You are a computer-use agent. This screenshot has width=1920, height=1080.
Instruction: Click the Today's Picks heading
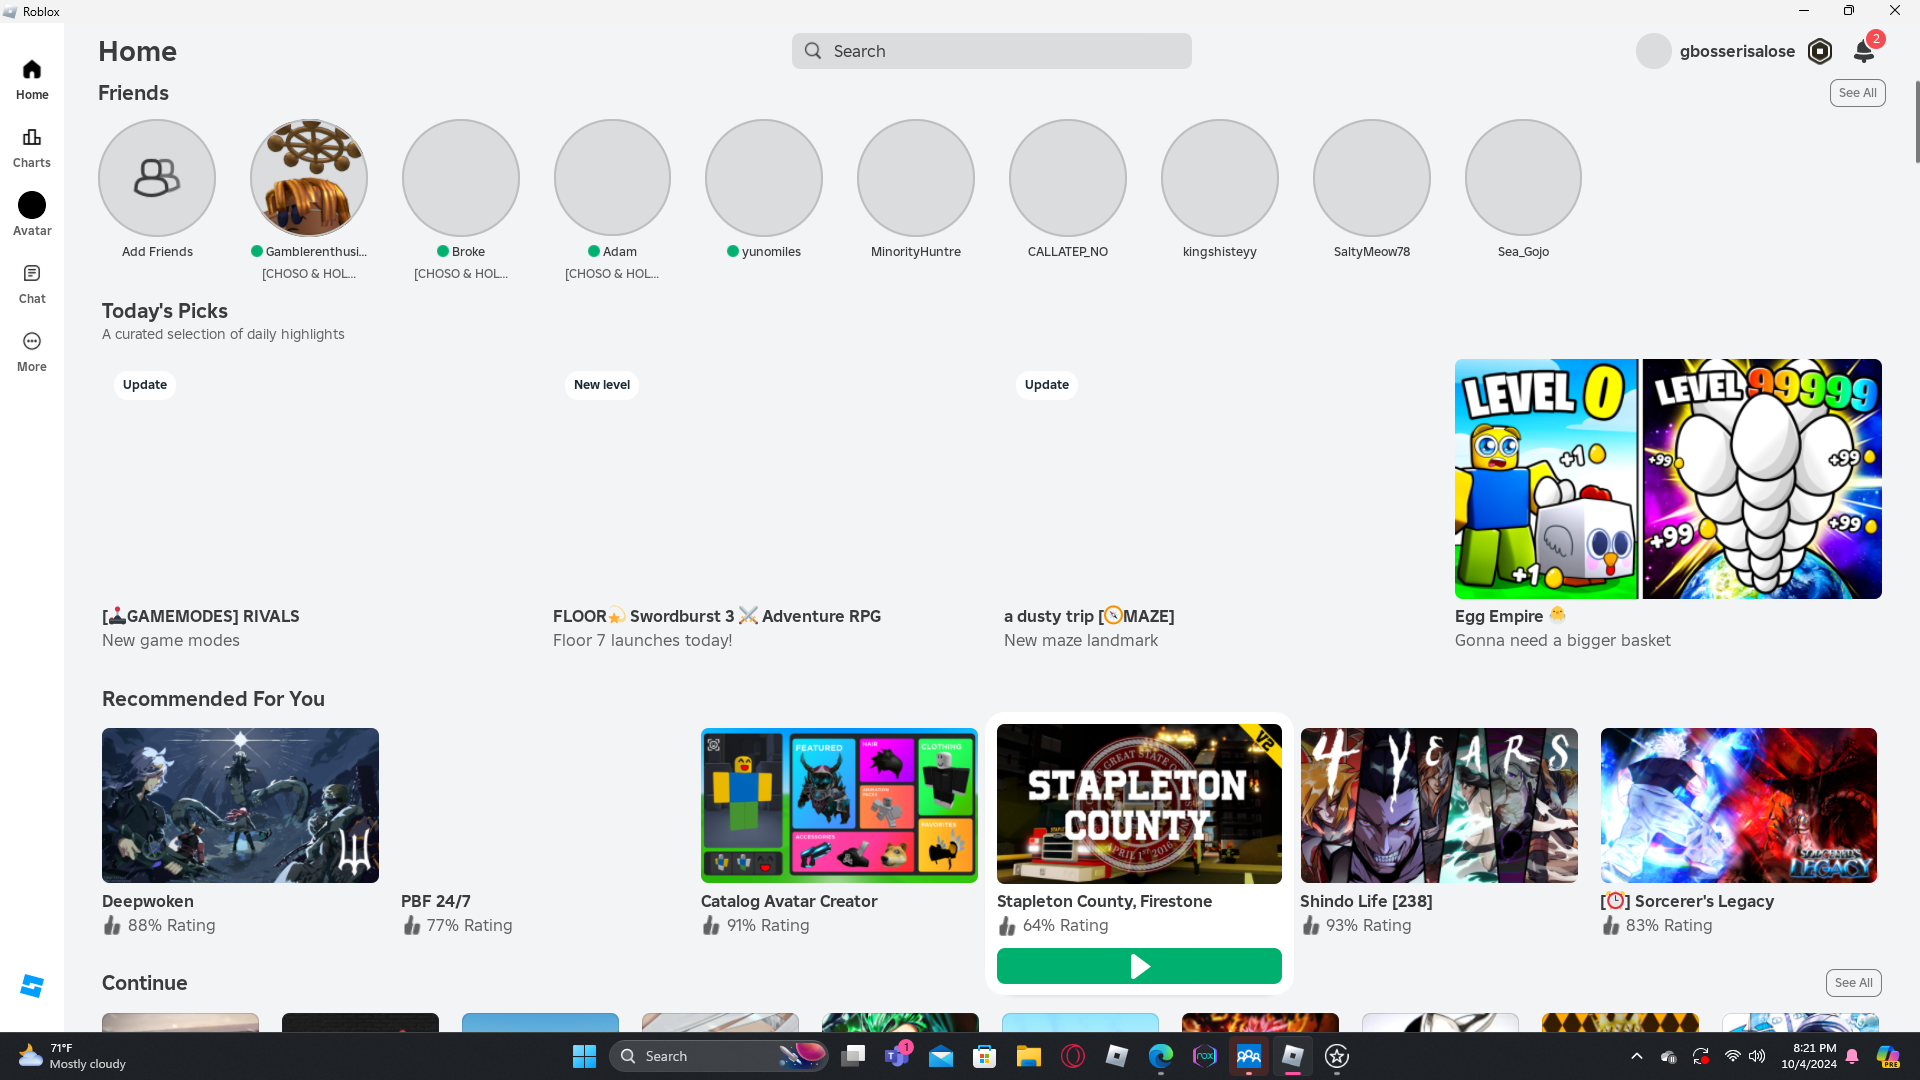(x=165, y=311)
